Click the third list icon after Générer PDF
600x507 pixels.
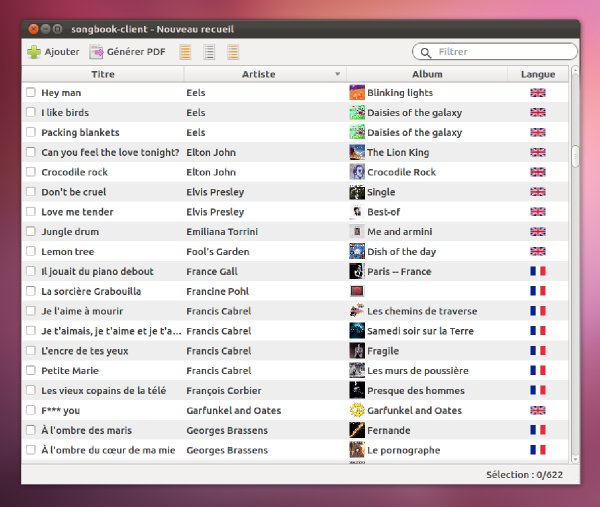click(x=233, y=52)
